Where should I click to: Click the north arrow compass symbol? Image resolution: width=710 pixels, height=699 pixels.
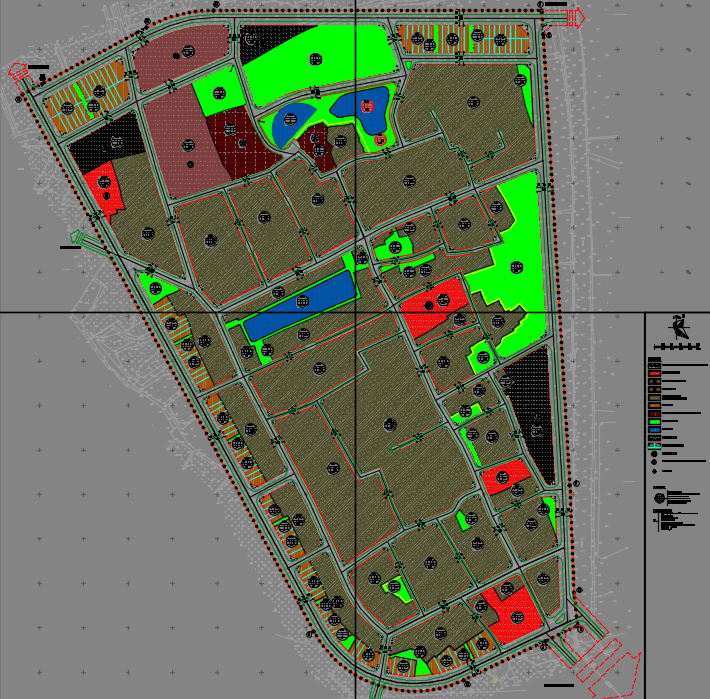[680, 327]
